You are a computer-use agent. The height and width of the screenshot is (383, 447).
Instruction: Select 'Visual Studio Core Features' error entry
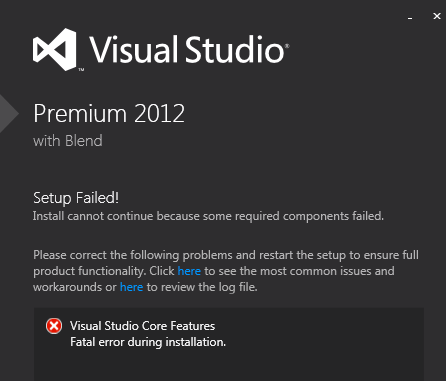[142, 326]
